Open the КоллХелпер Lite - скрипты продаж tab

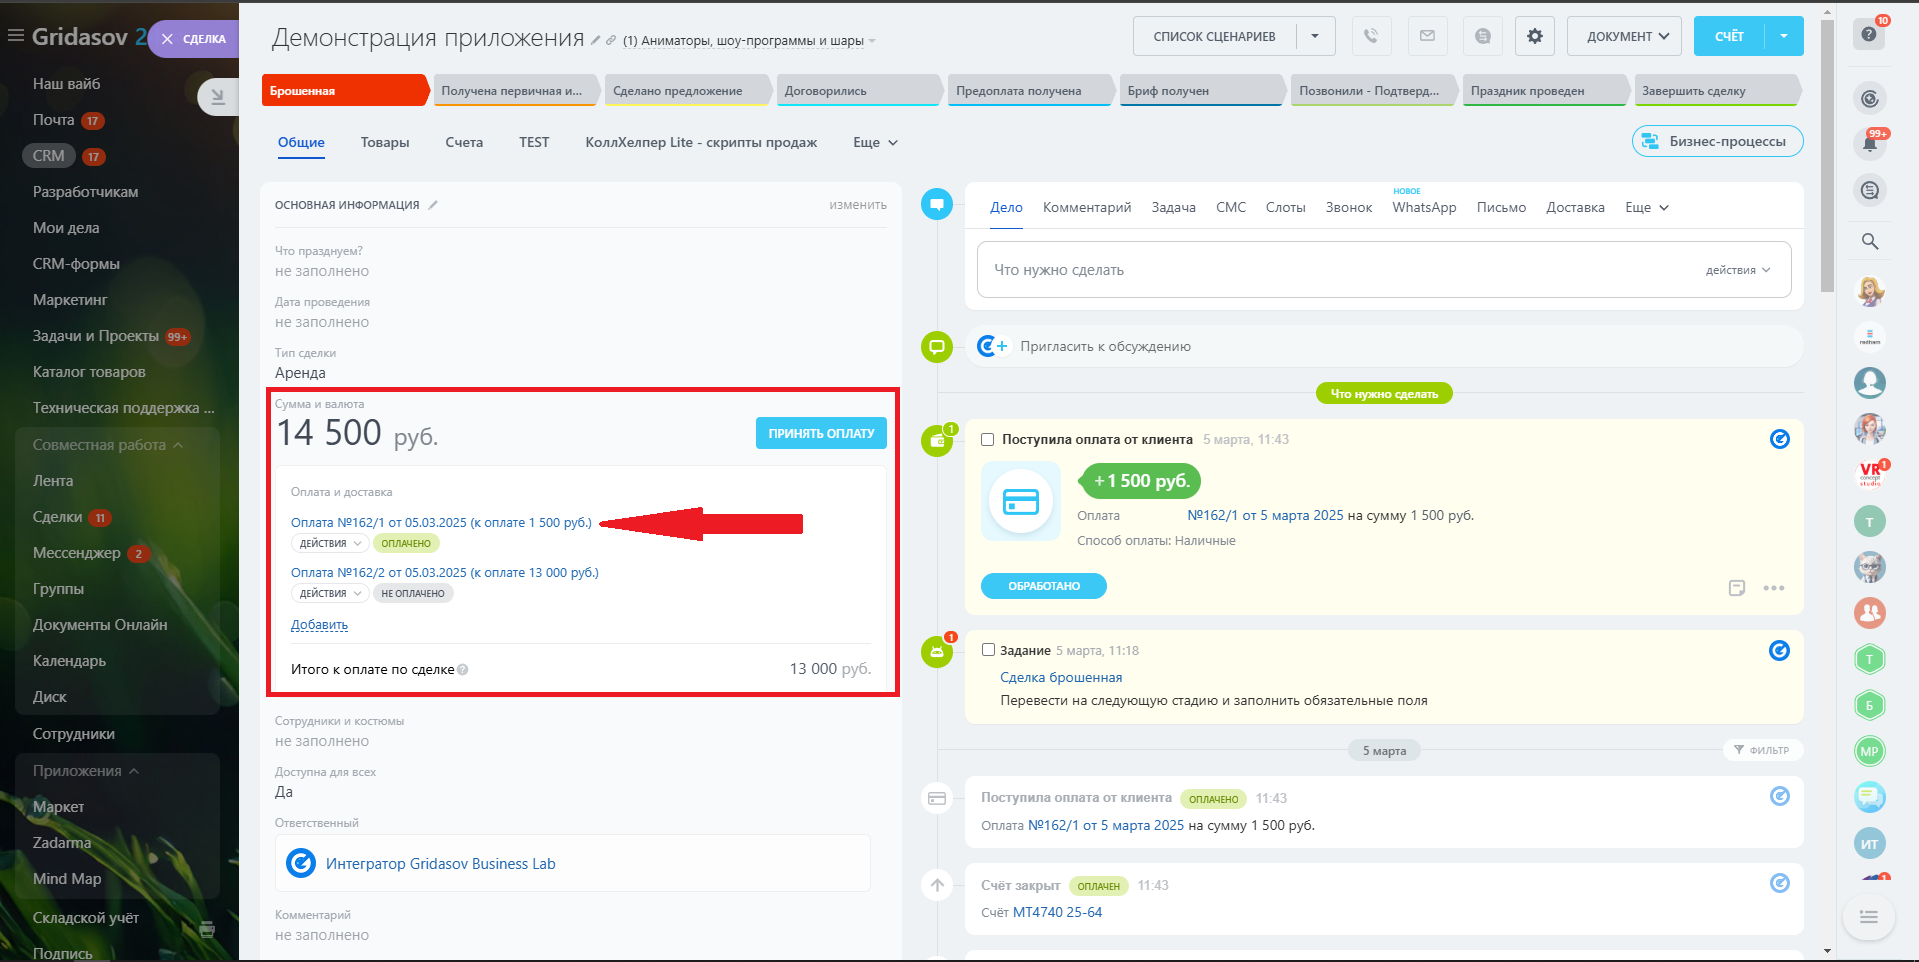click(x=701, y=143)
